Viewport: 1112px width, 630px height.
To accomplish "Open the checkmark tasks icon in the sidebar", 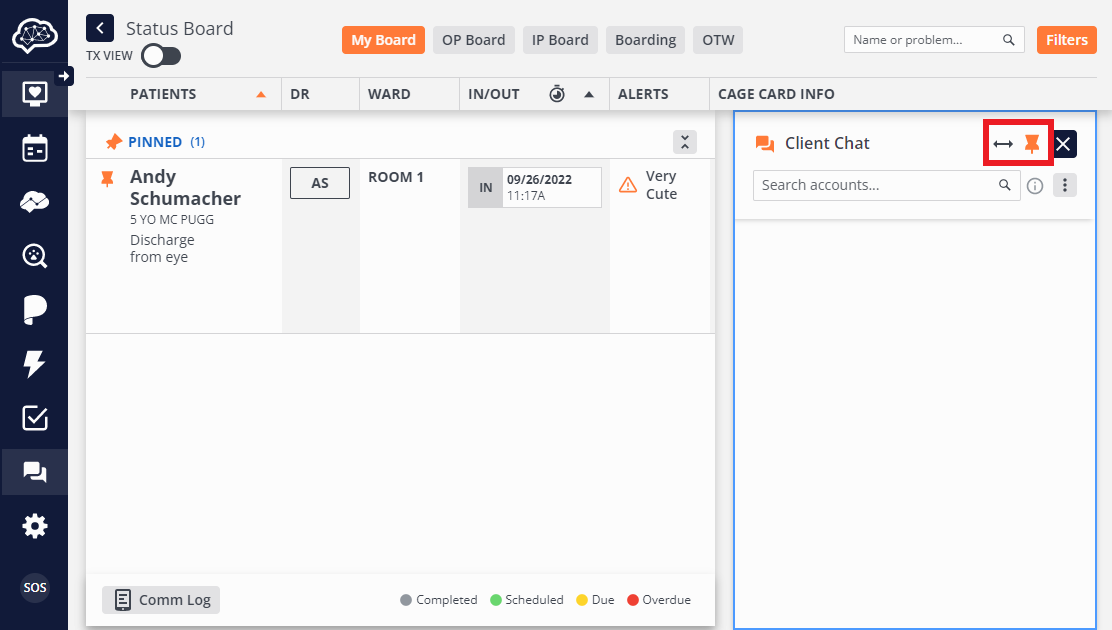I will [x=35, y=418].
